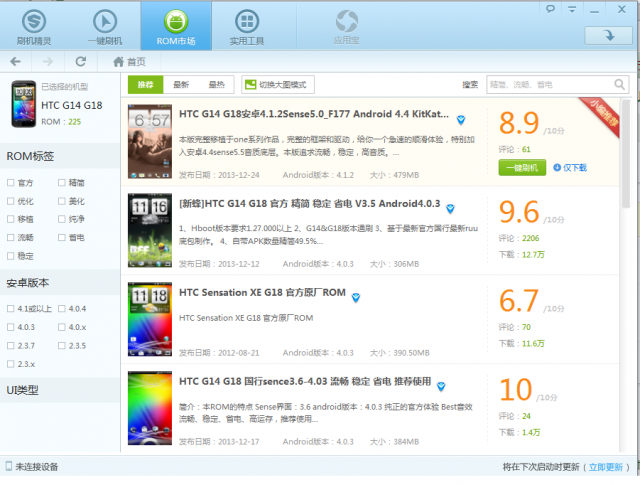
Task: Go to 首页 home icon
Action: pos(129,62)
